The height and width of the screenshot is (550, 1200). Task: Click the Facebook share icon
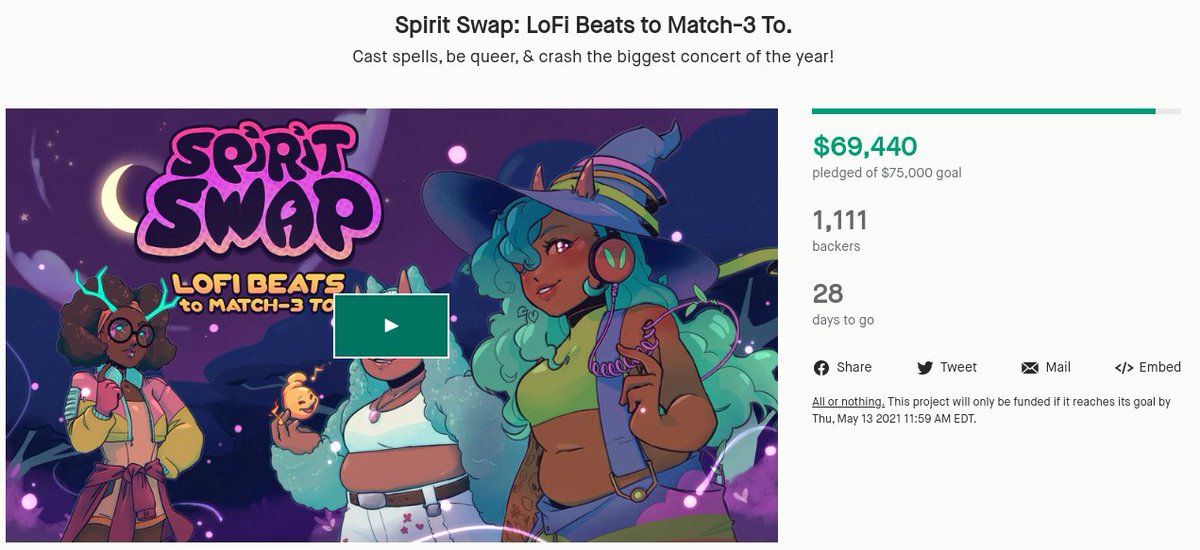click(821, 368)
